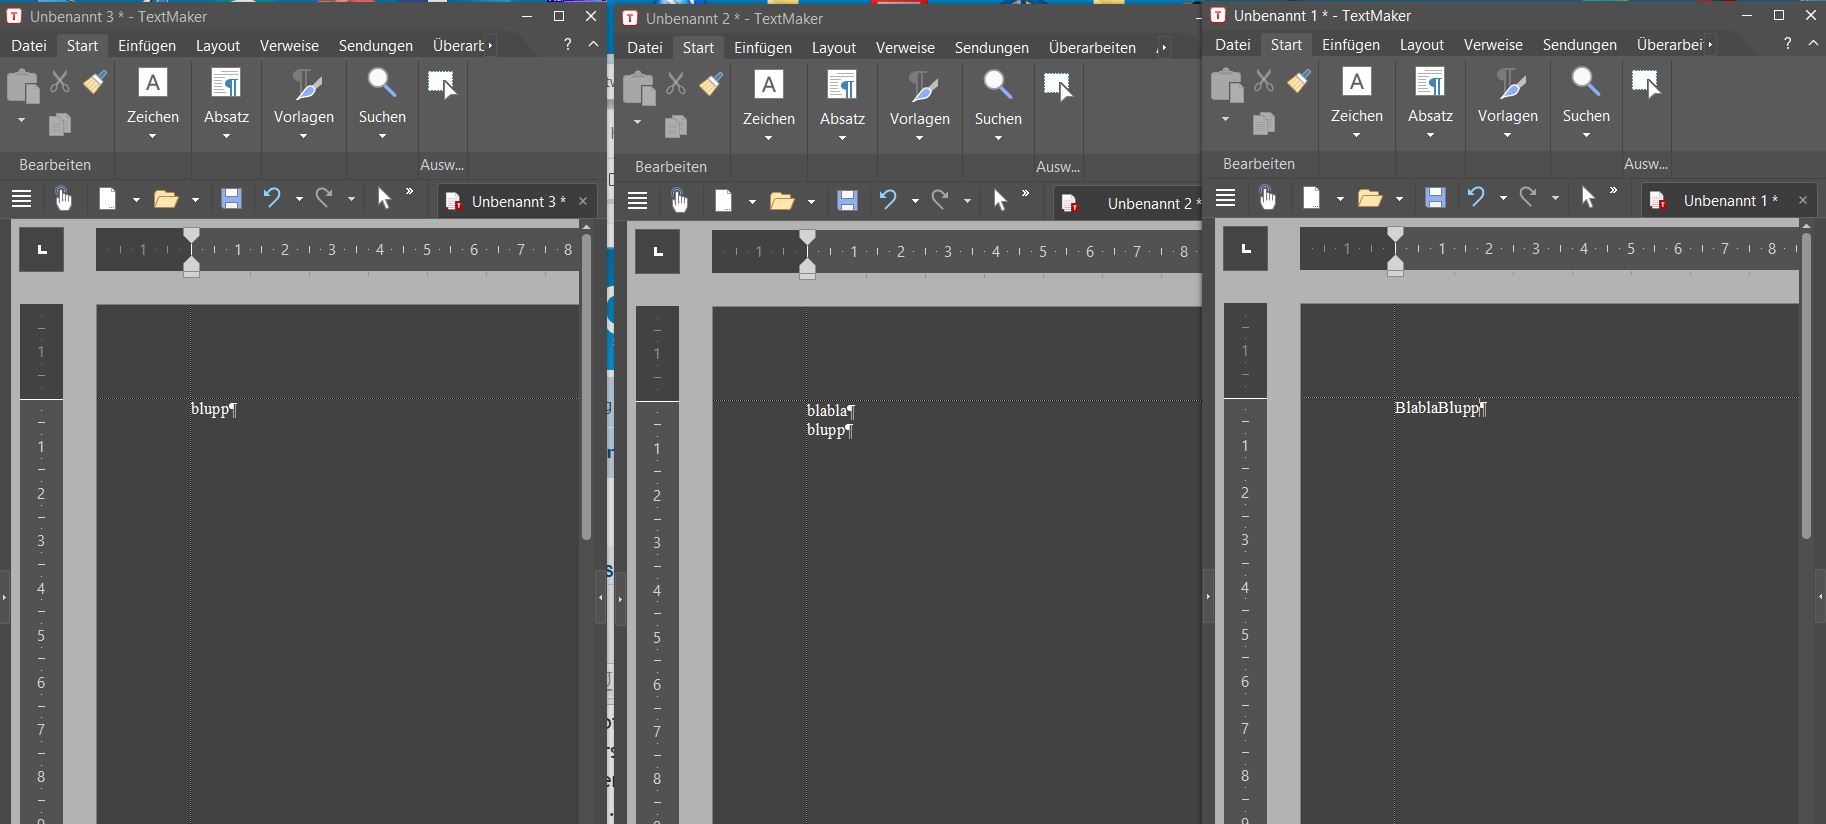Viewport: 1826px width, 824px height.
Task: Click Save disk icon in Unbenannt 2 window
Action: (x=847, y=201)
